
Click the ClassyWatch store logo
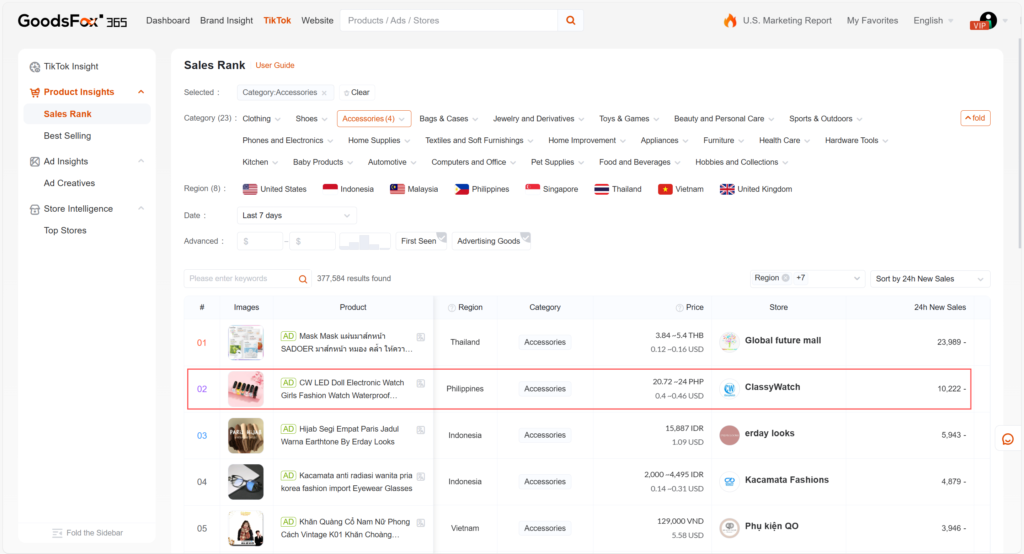[729, 388]
